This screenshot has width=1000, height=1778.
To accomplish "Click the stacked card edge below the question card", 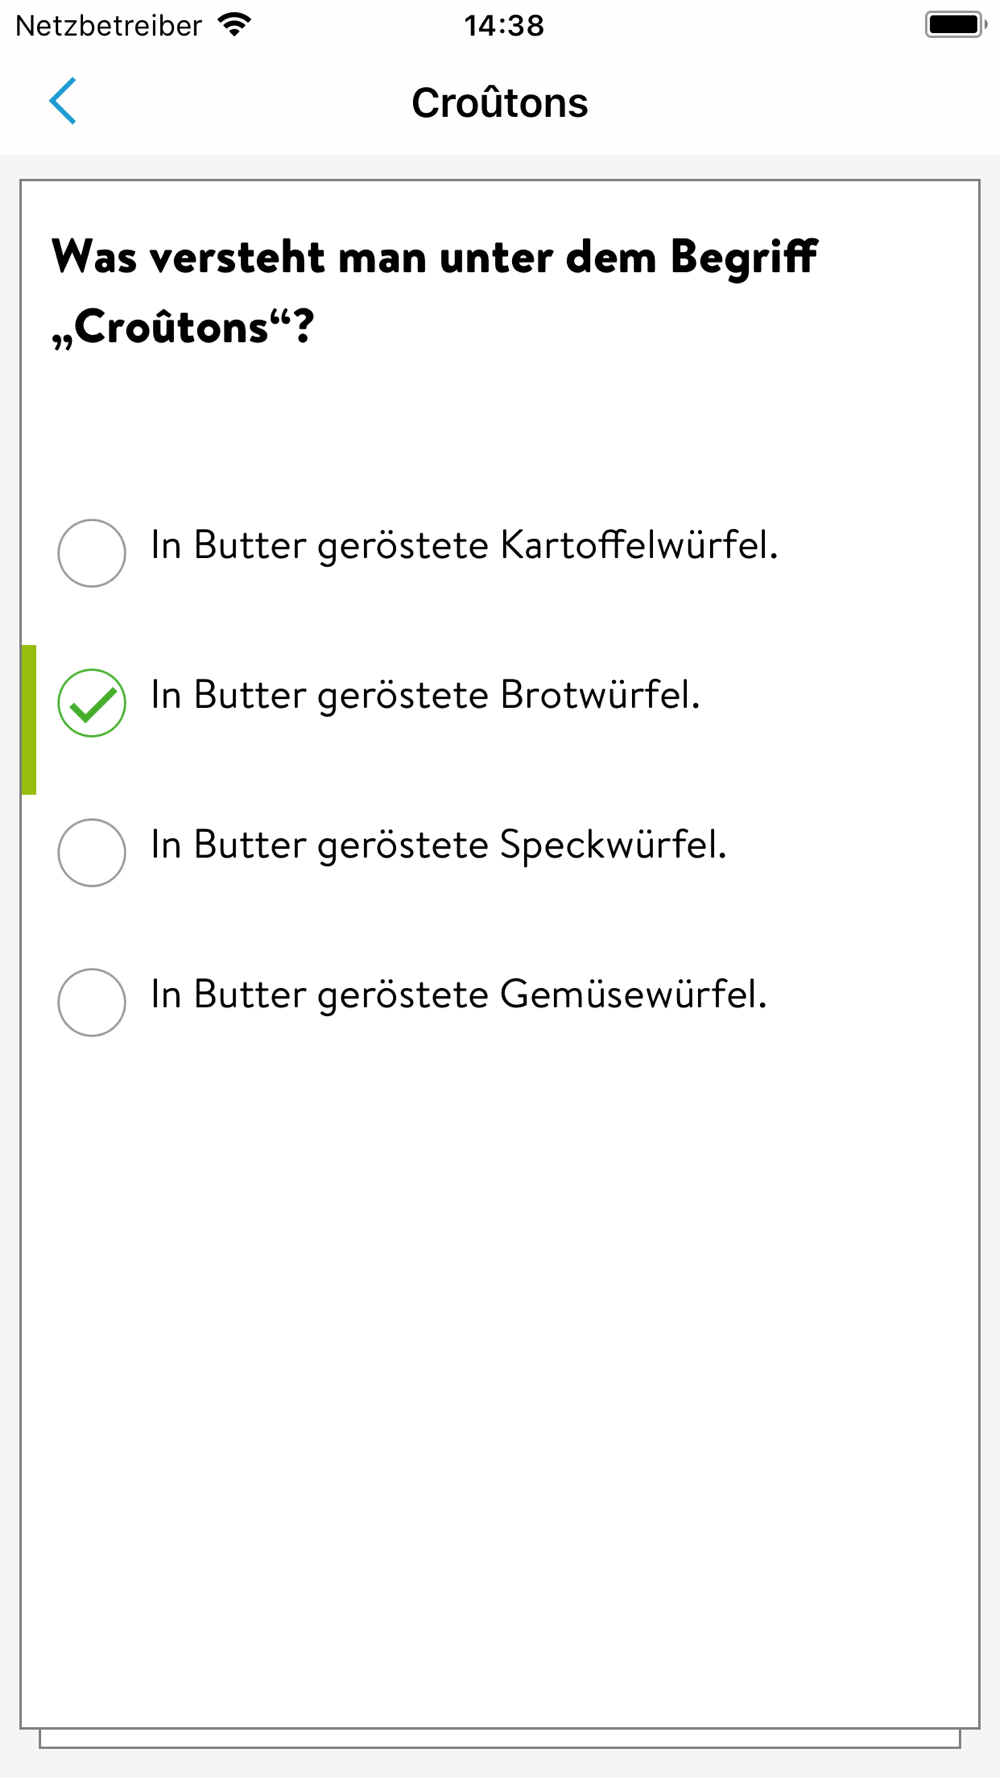I will point(500,1739).
